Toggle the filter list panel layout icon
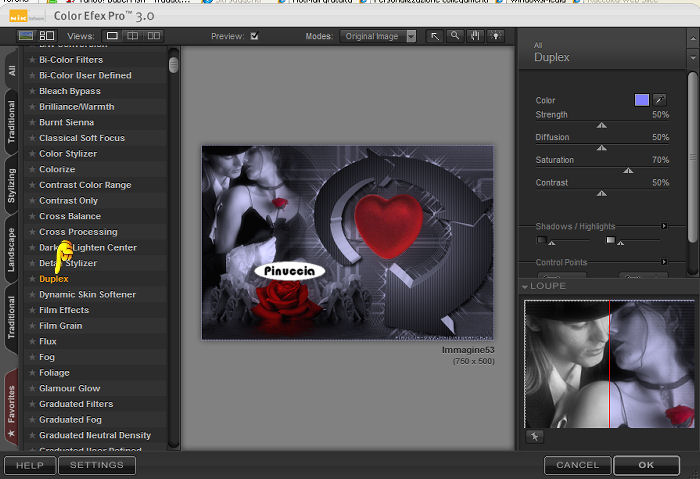Viewport: 700px width, 479px height. click(47, 36)
